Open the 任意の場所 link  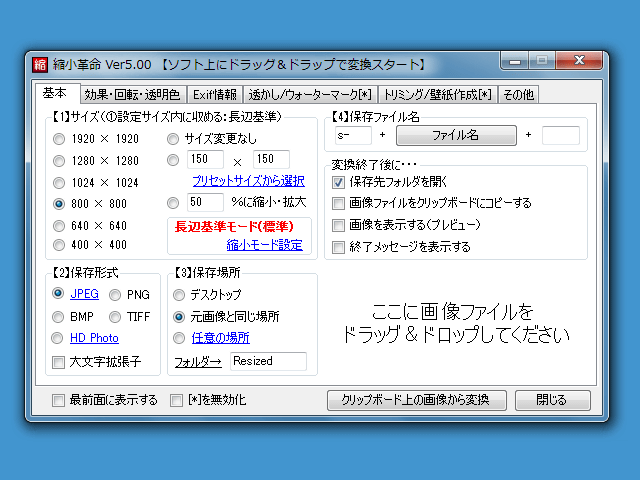click(x=220, y=338)
